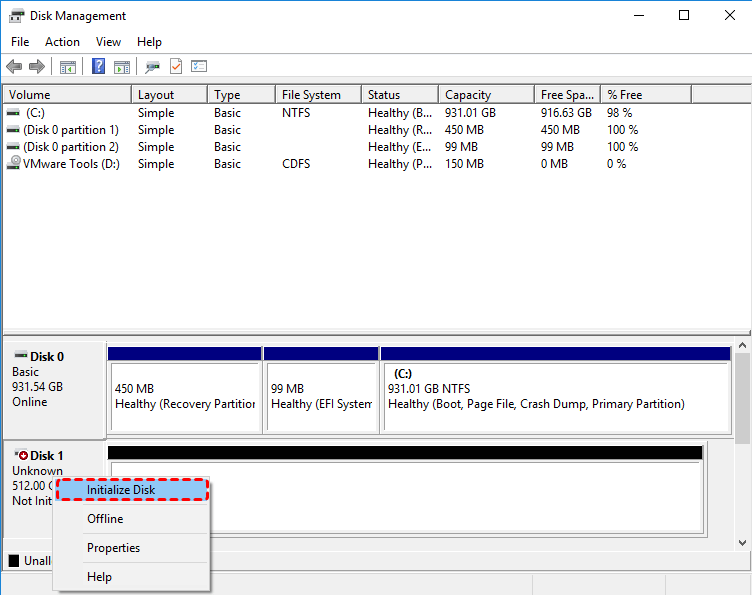Click the Show/Hide Console Tree icon
The height and width of the screenshot is (595, 752).
pyautogui.click(x=68, y=67)
